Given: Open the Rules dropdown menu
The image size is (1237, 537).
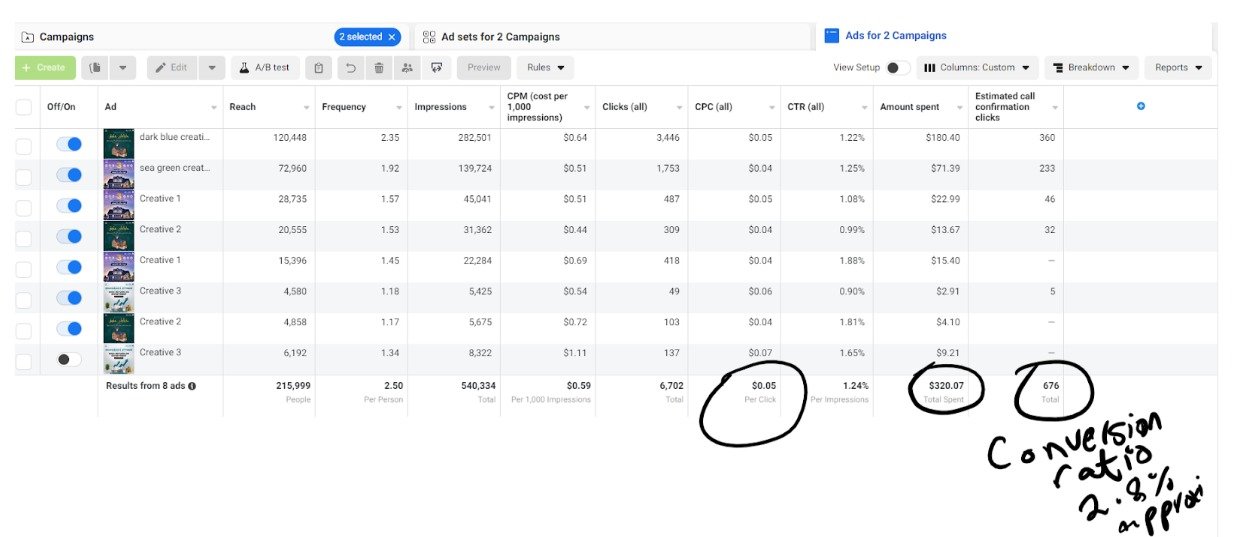Looking at the screenshot, I should 545,68.
